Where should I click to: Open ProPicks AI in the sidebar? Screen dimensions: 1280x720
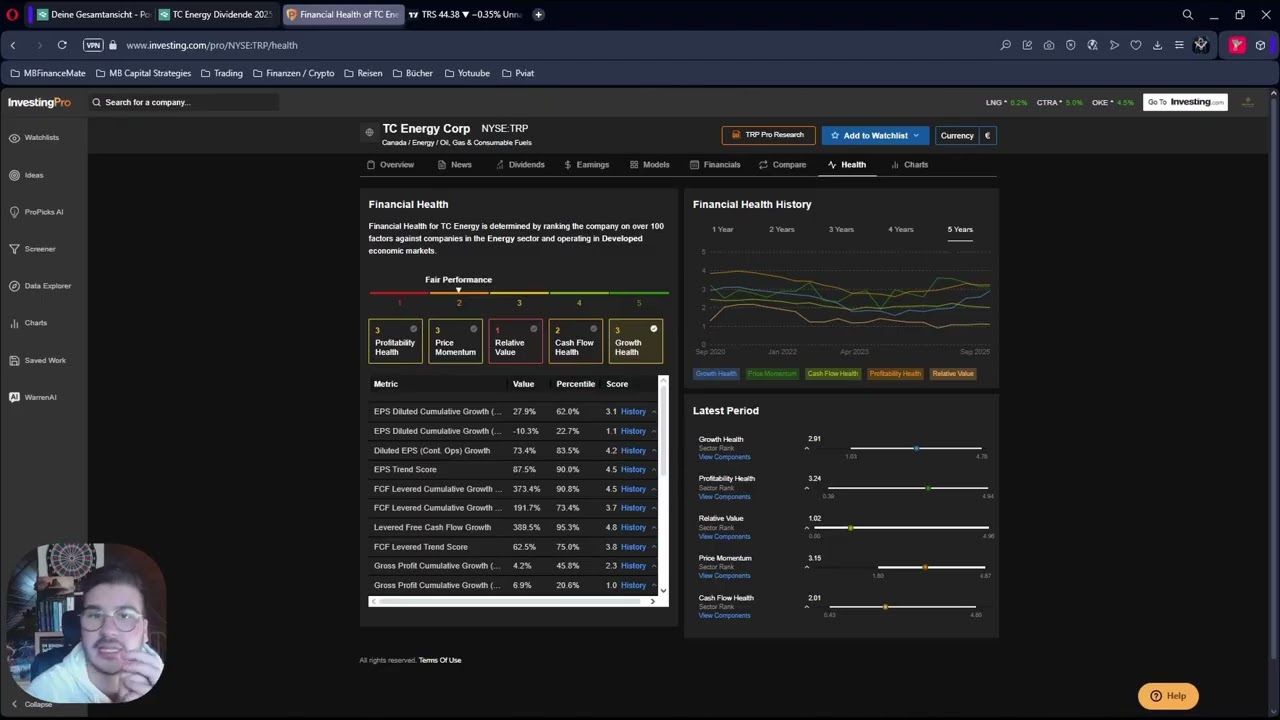pos(36,212)
